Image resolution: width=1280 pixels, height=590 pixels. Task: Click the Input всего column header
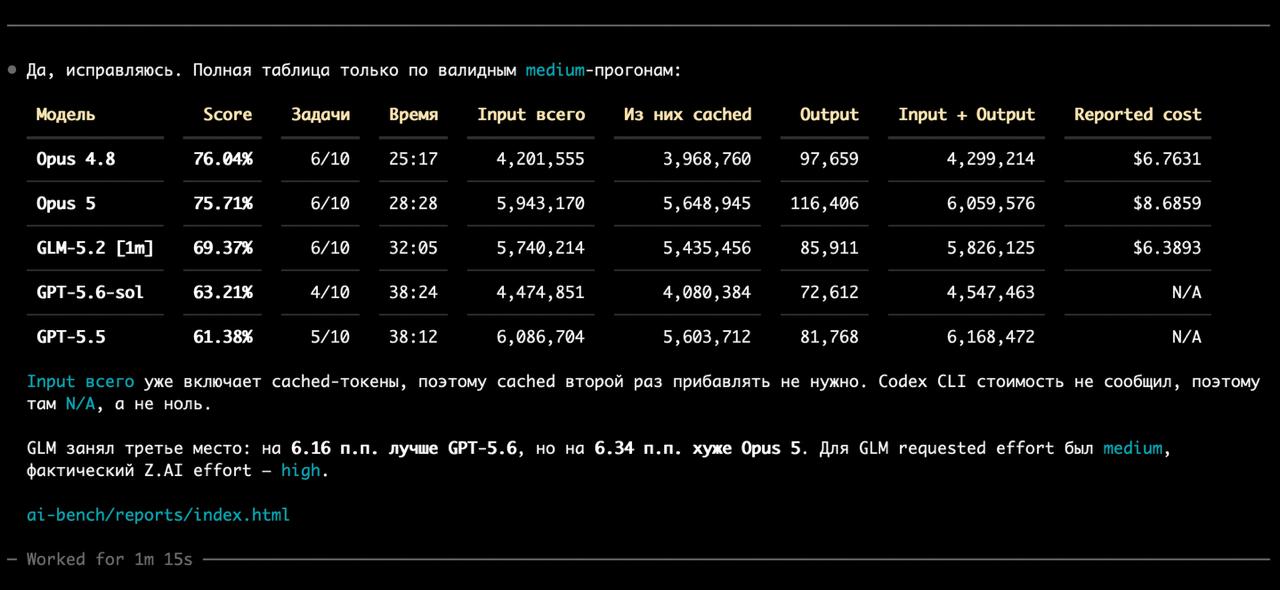pyautogui.click(x=531, y=114)
